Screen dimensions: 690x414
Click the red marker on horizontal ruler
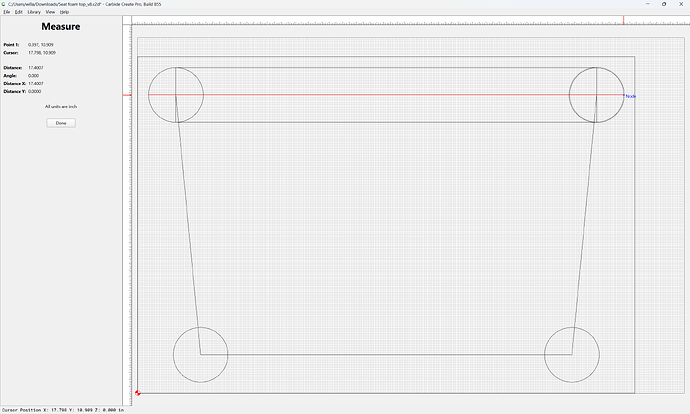[x=624, y=20]
